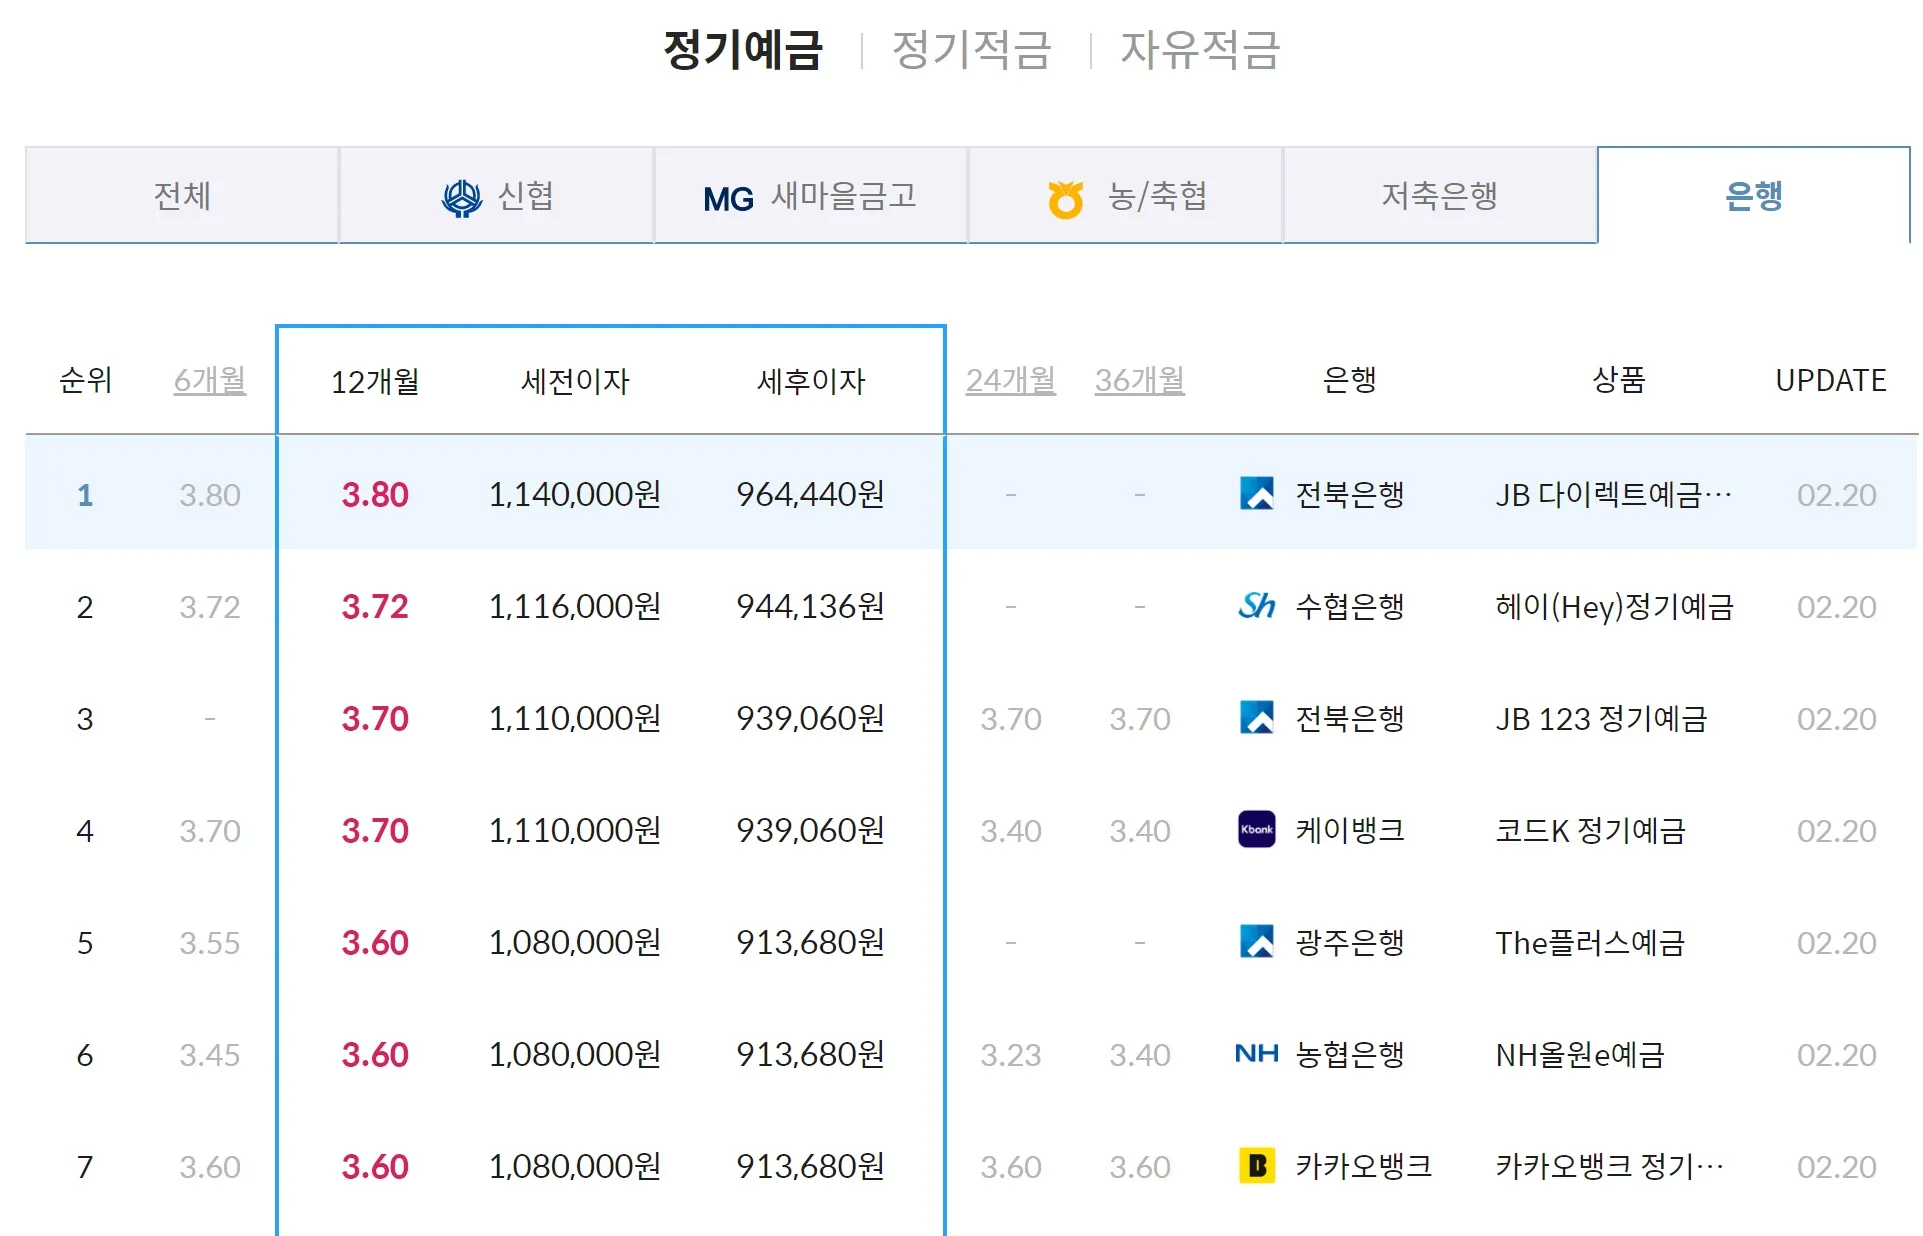Open NH올원e예금 product
Viewport: 1923px width, 1236px height.
pyautogui.click(x=1580, y=1054)
